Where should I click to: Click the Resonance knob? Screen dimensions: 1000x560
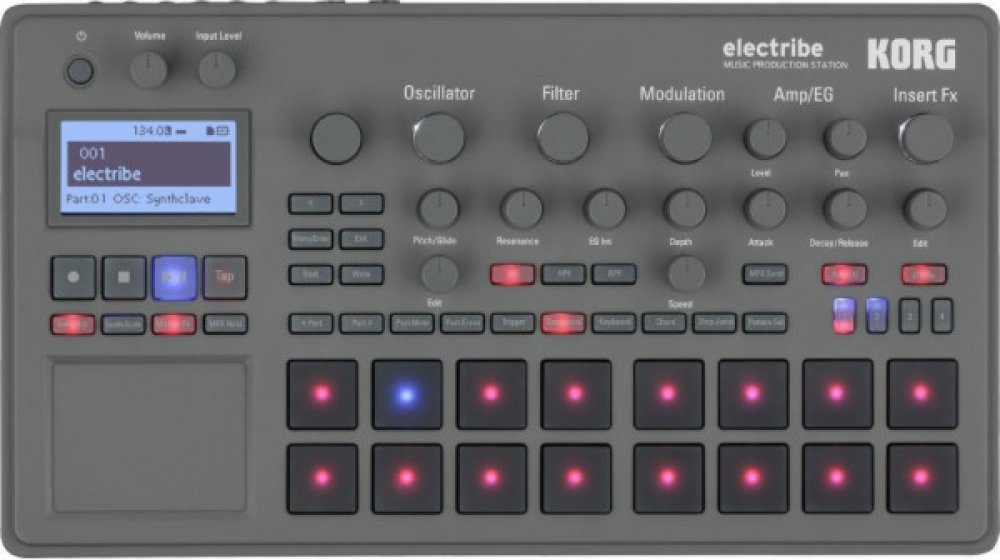pos(522,208)
